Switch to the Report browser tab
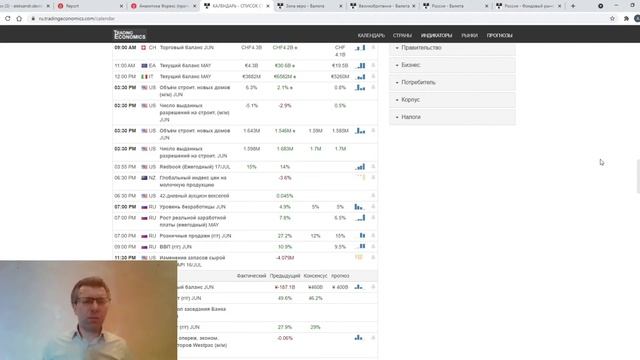This screenshot has height=360, width=640. (x=90, y=6)
